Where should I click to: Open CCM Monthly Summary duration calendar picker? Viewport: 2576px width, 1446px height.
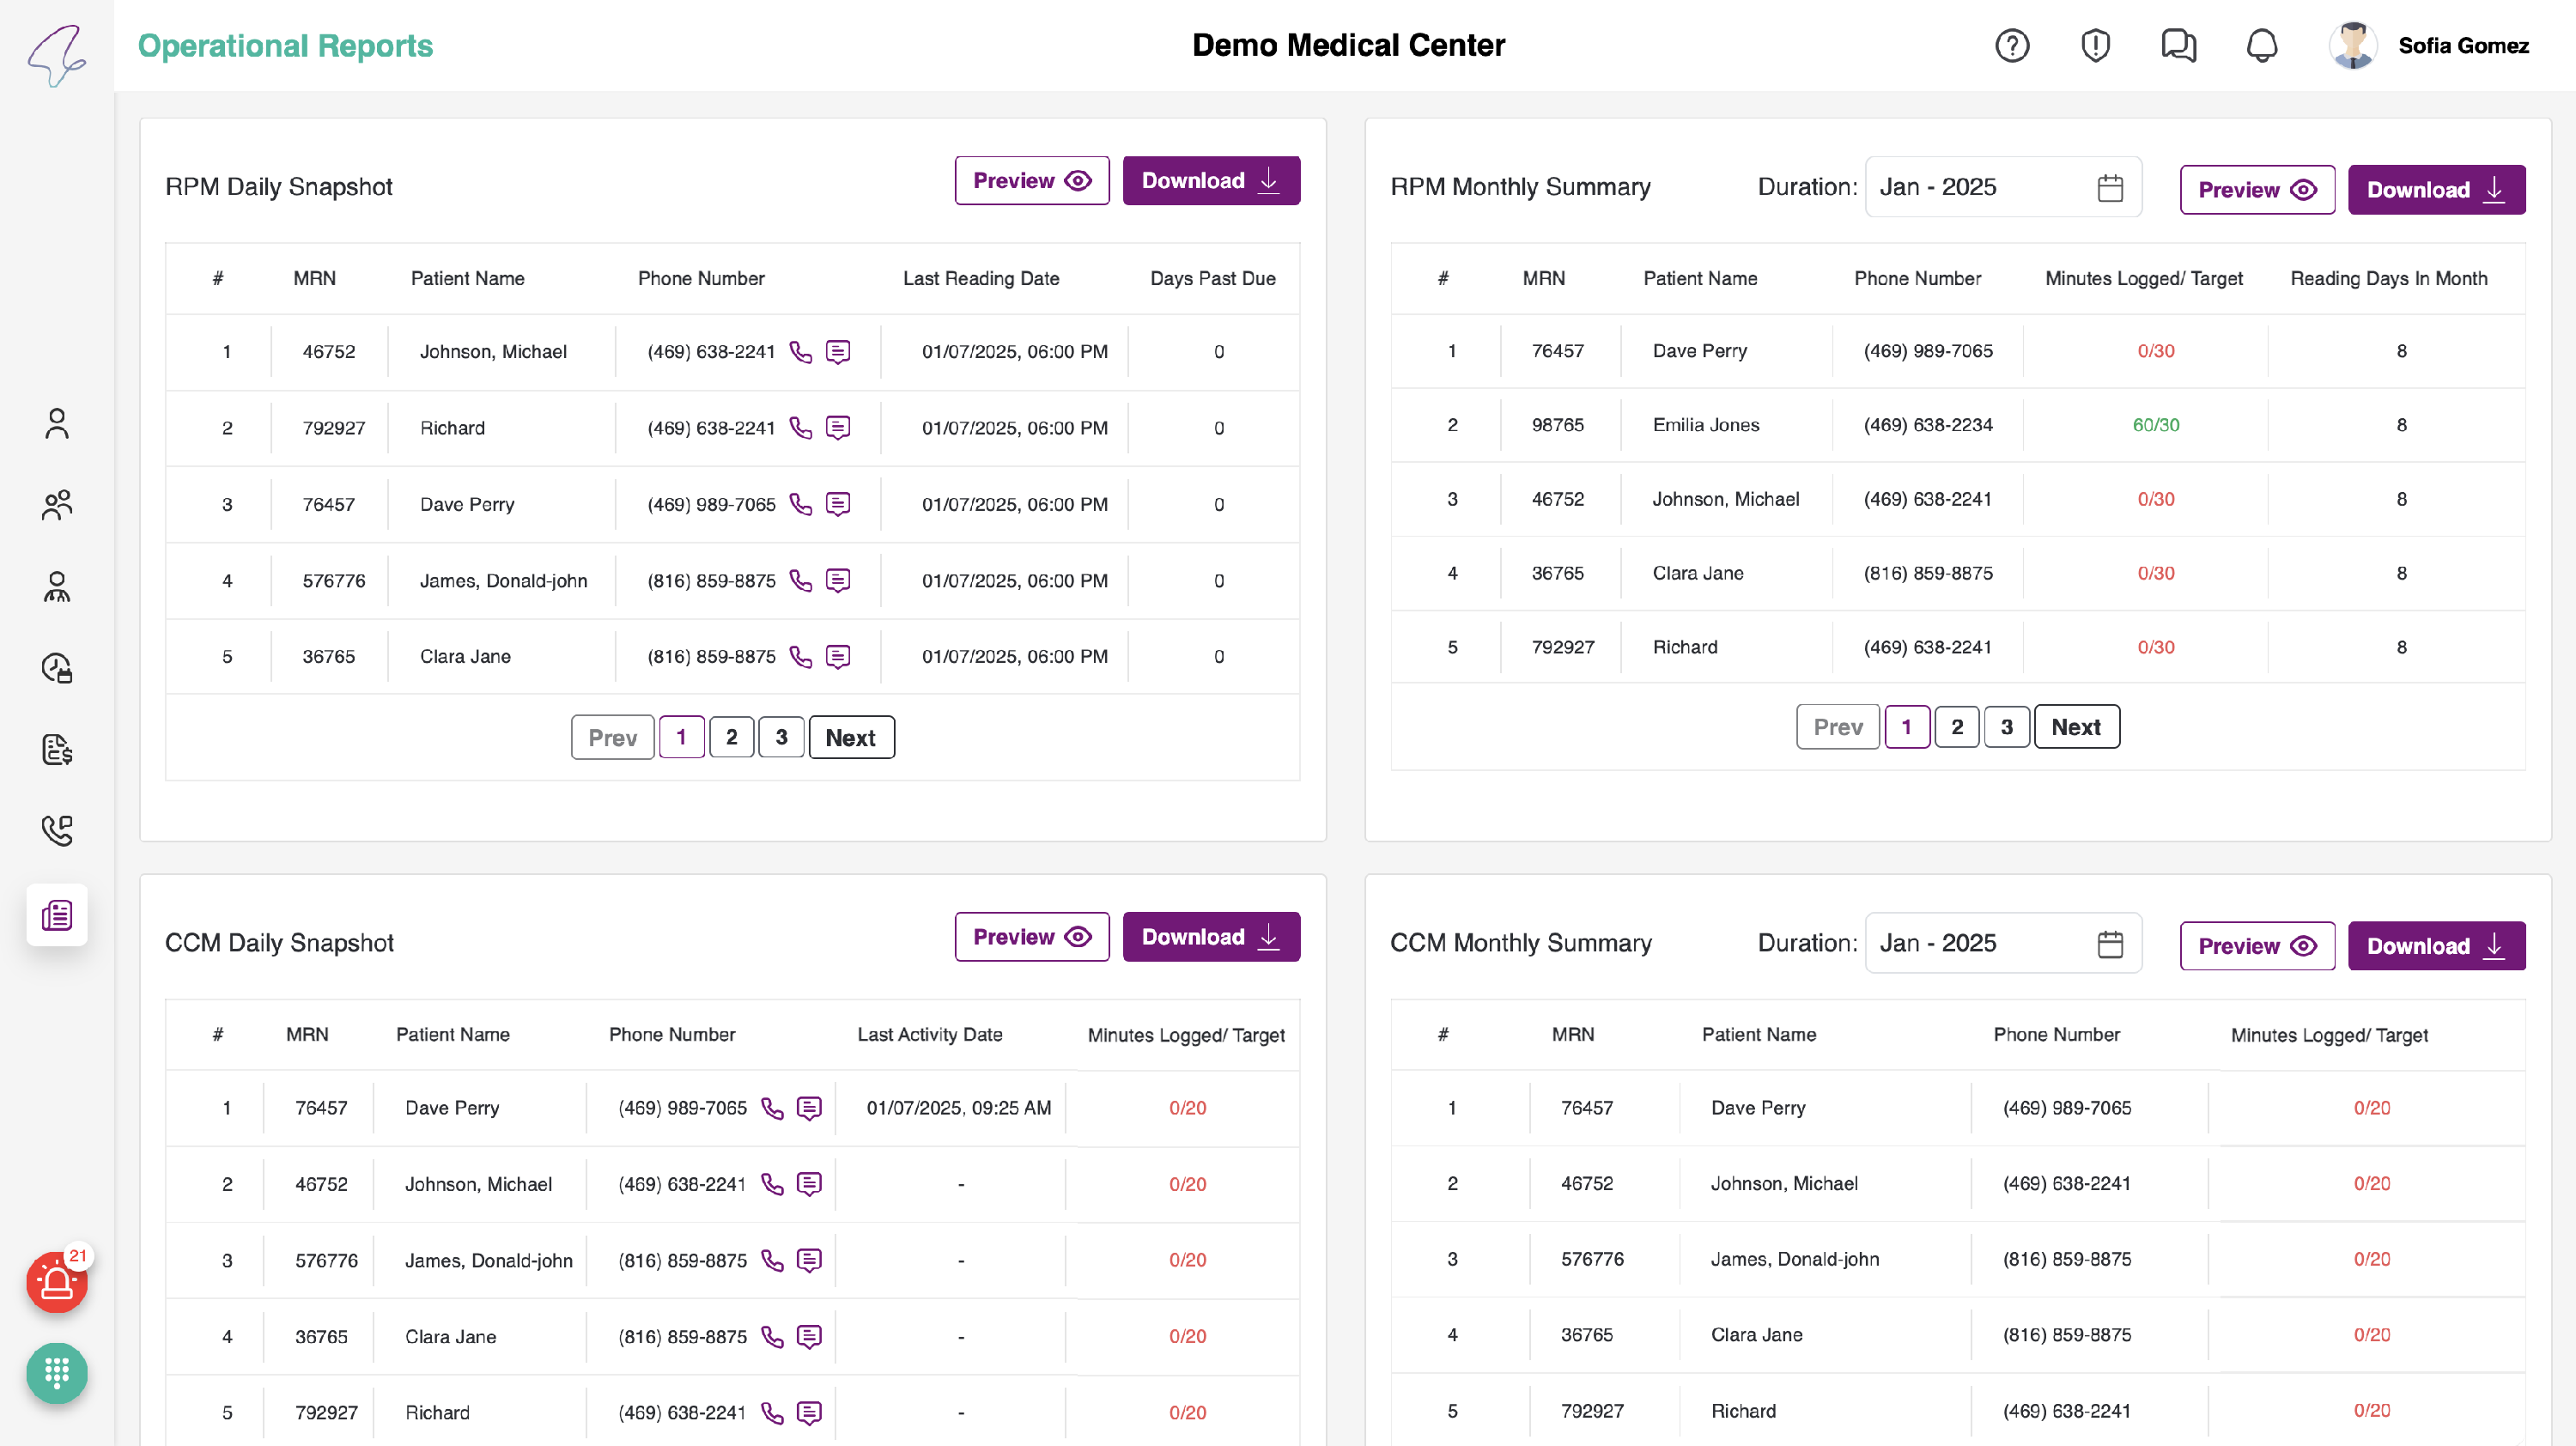[2109, 944]
